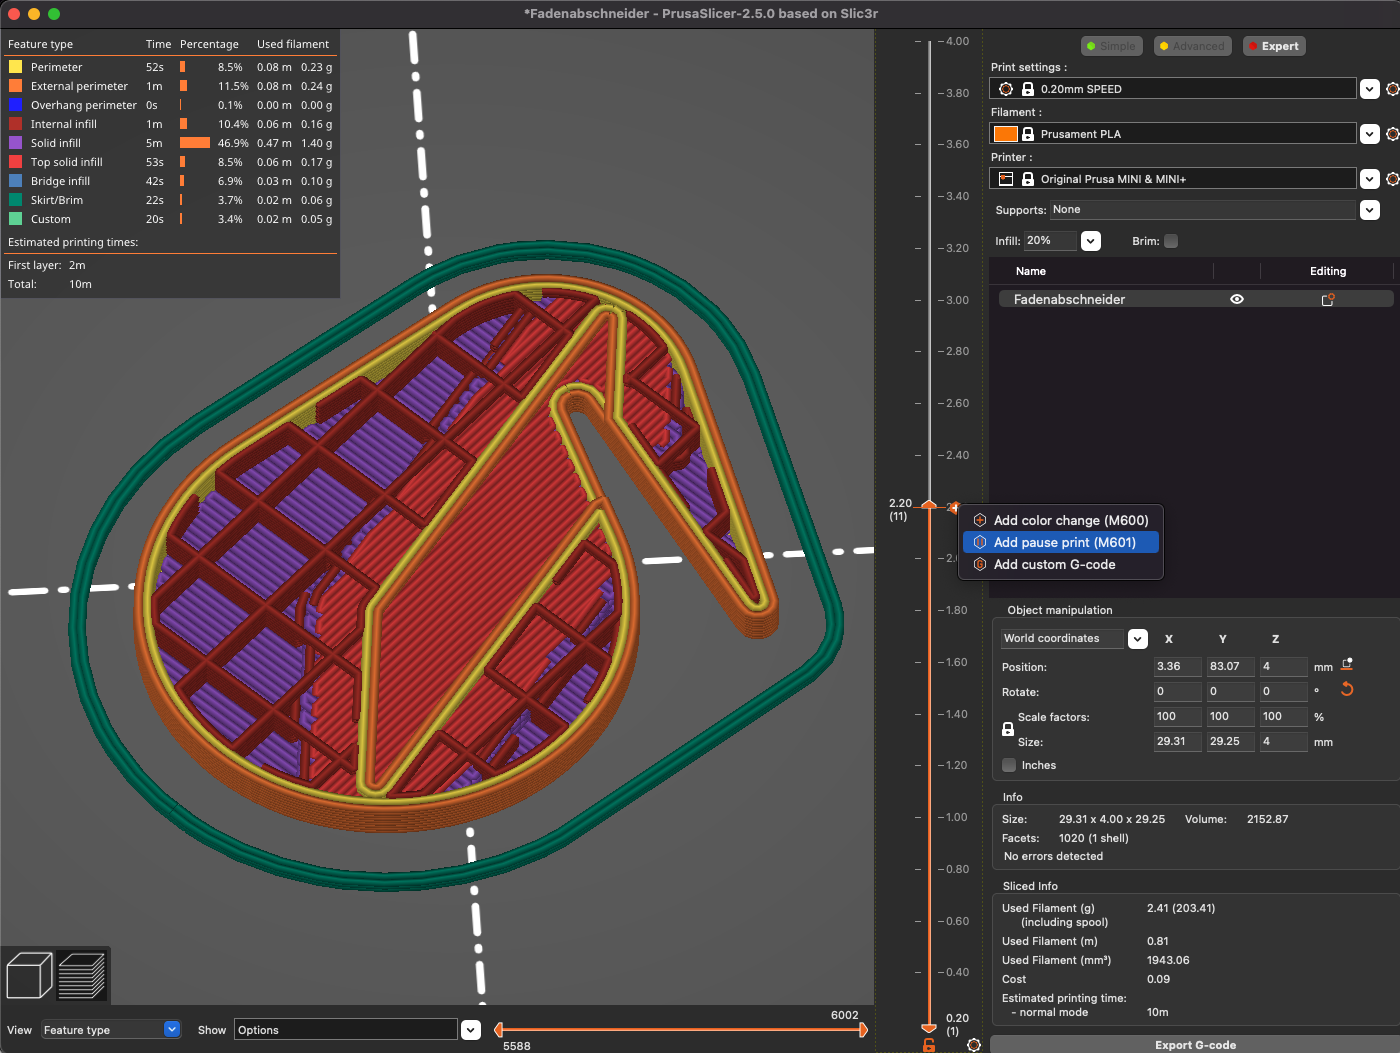Image resolution: width=1400 pixels, height=1053 pixels.
Task: Enable the Brim checkbox
Action: click(x=1170, y=241)
